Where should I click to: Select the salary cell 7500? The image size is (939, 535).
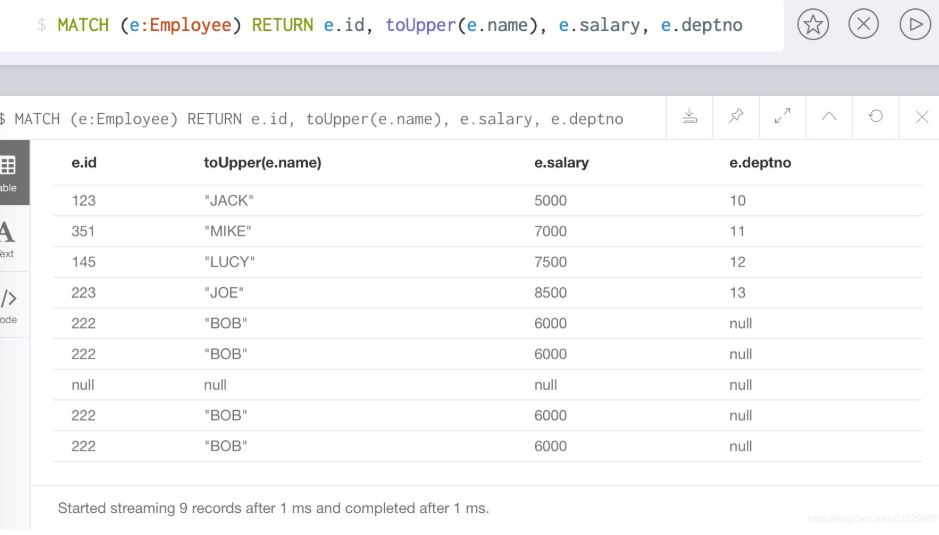550,262
